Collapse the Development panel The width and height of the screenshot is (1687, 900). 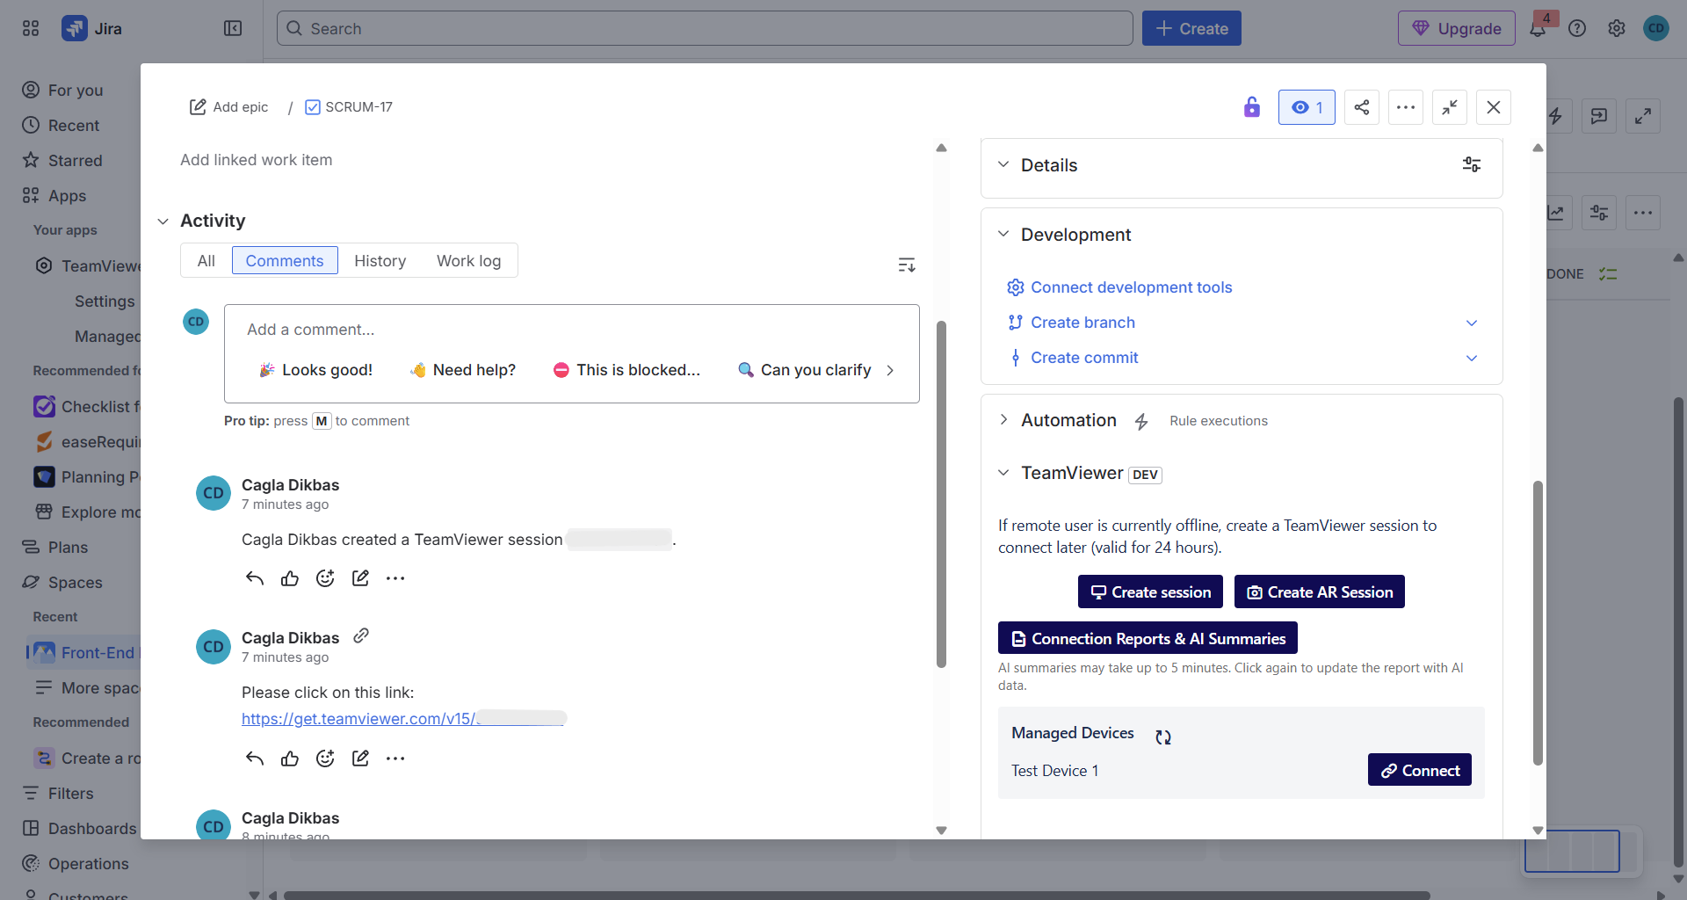1003,234
